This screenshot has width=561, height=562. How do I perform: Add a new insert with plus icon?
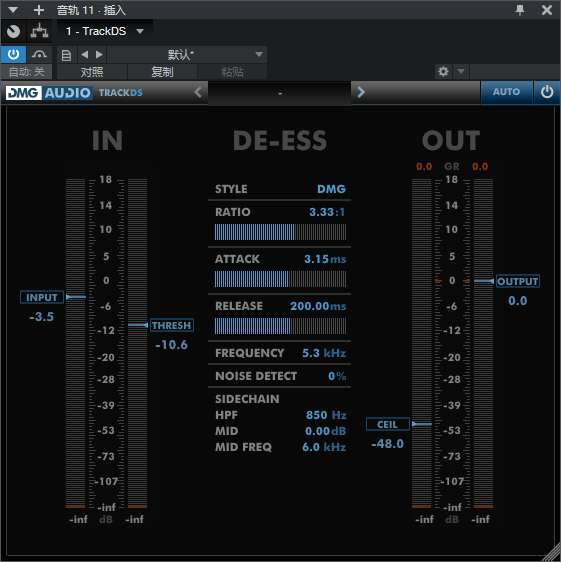click(39, 10)
